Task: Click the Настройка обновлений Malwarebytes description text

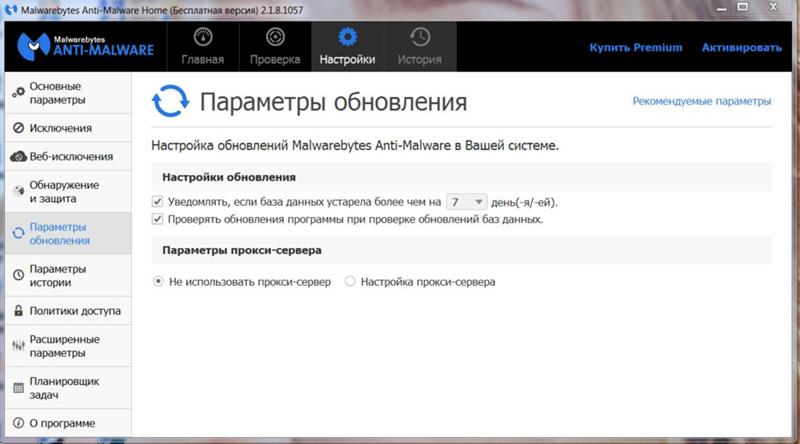Action: (x=355, y=145)
